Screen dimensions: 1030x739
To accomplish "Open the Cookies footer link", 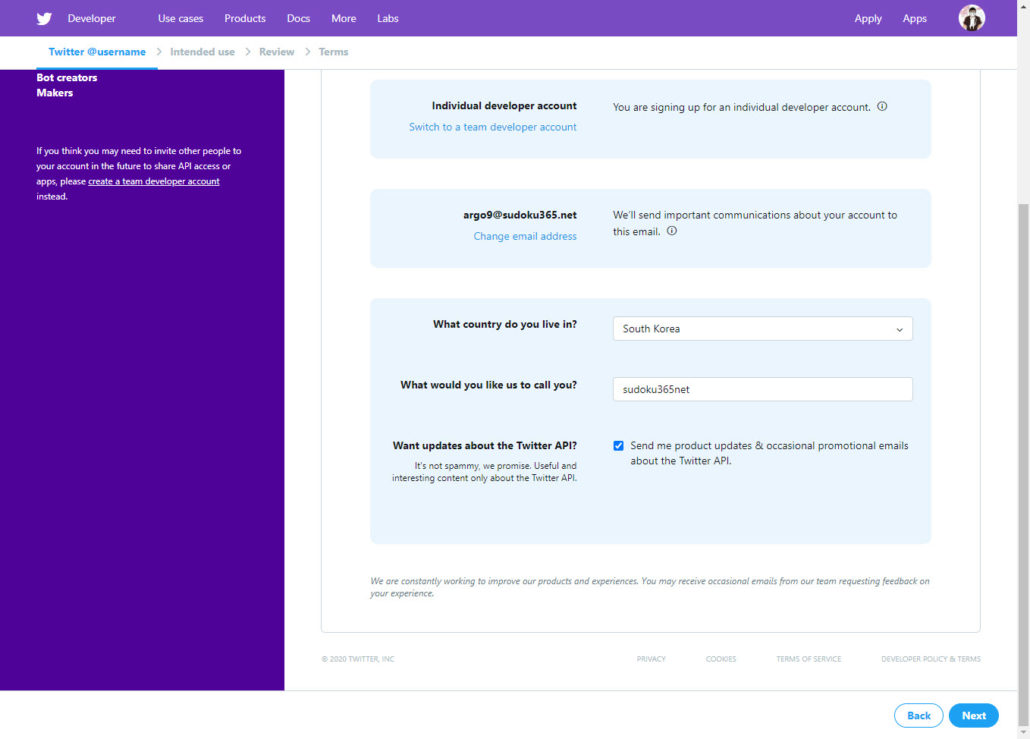I will click(x=721, y=659).
